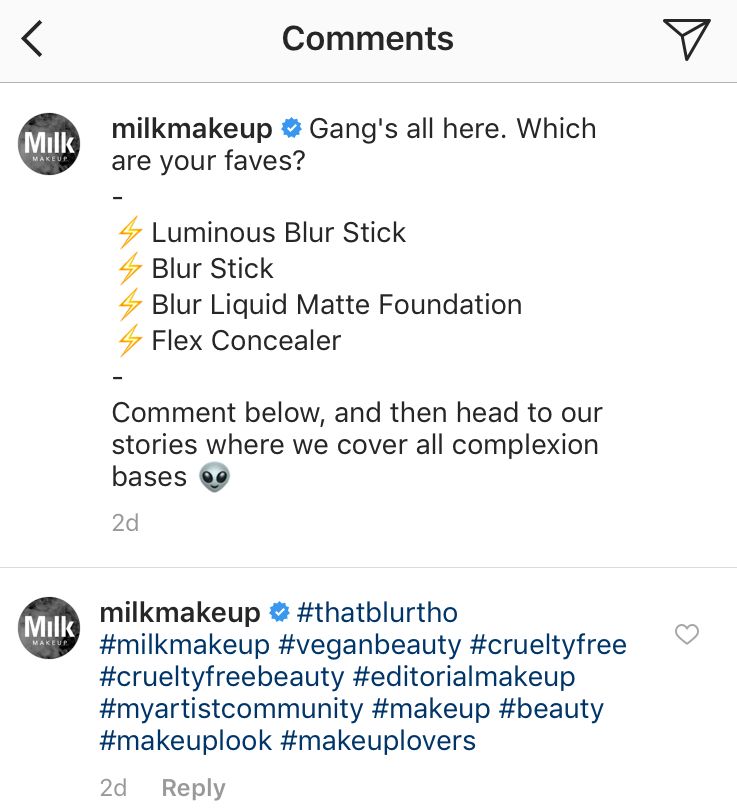Open milkmakeup username in the caption
The height and width of the screenshot is (808, 737).
[x=192, y=129]
